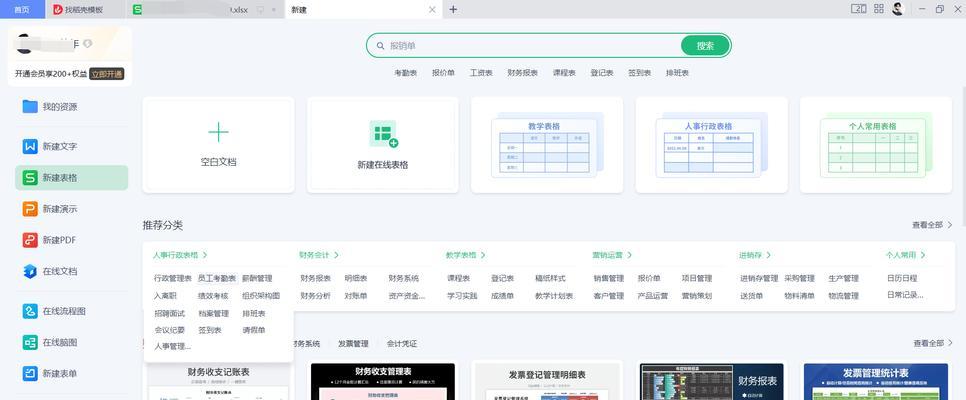Click 日历日程 under 个人常用
Screen dimensions: 966x400
(902, 279)
